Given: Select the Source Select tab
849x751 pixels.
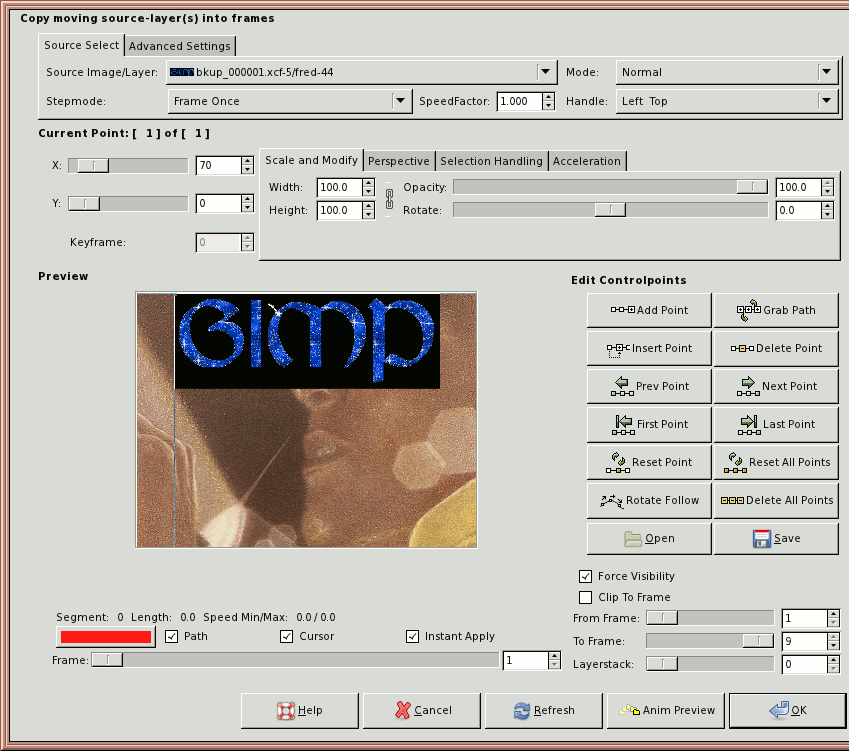Looking at the screenshot, I should [81, 45].
